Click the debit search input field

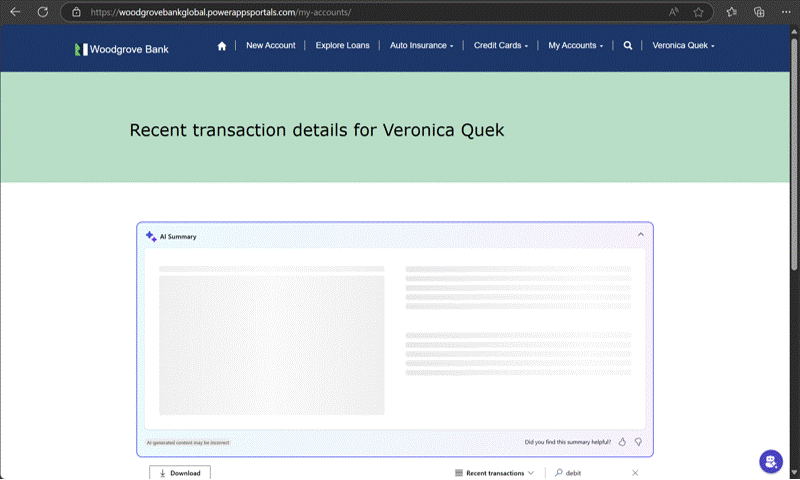click(x=595, y=473)
